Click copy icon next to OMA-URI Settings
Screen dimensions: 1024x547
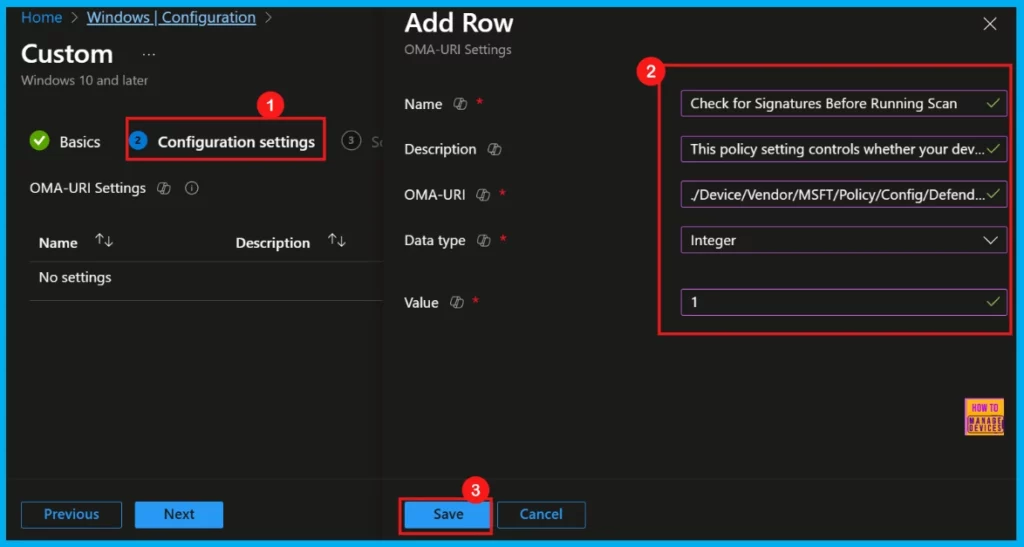click(x=163, y=188)
